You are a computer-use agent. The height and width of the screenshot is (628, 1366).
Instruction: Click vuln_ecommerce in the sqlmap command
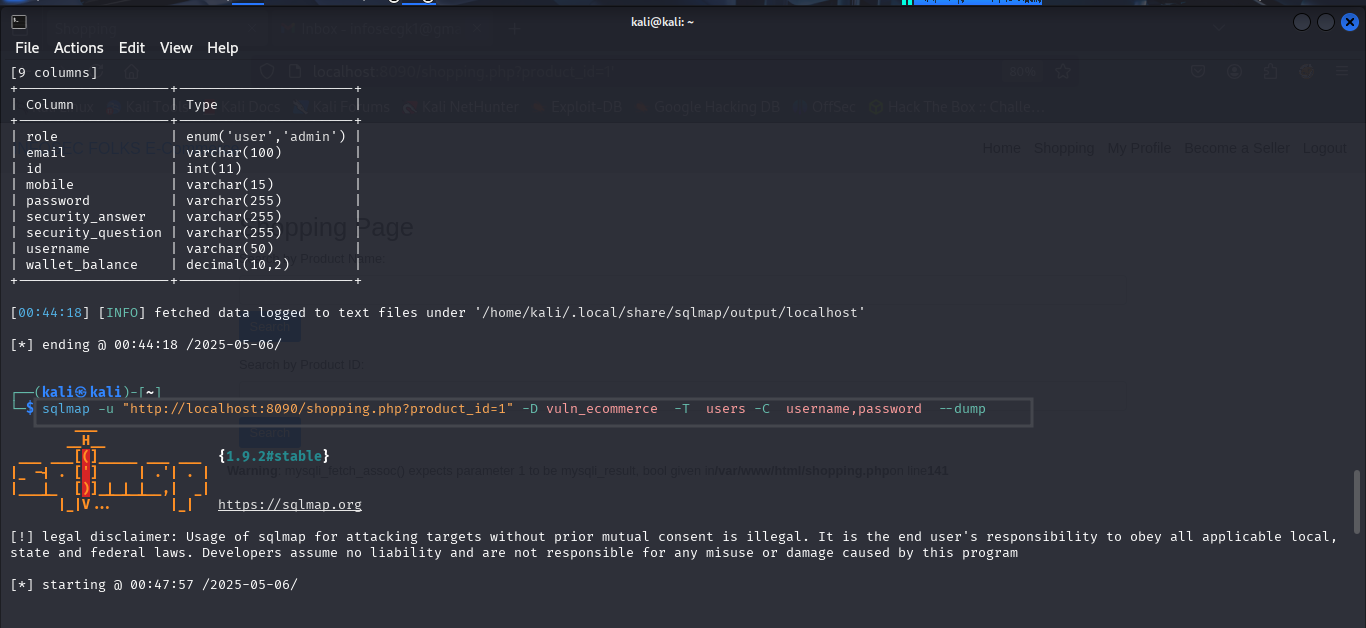(602, 408)
